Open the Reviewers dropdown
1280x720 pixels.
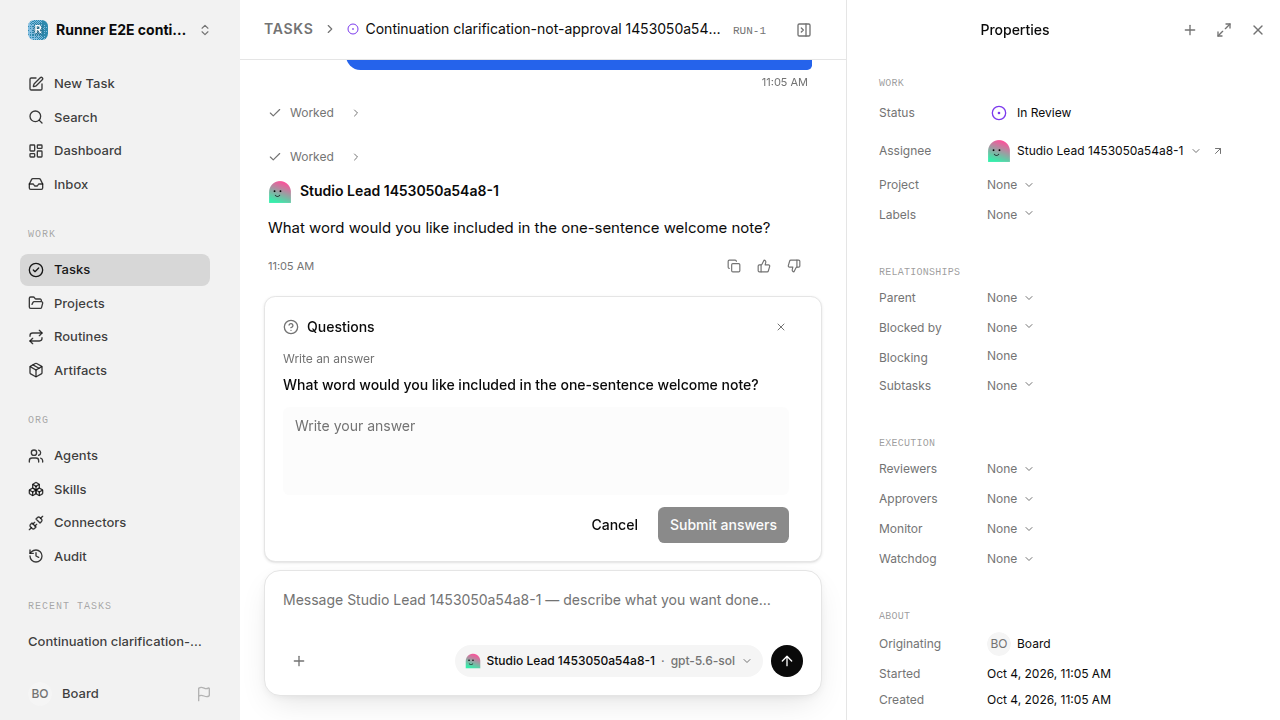[1010, 469]
